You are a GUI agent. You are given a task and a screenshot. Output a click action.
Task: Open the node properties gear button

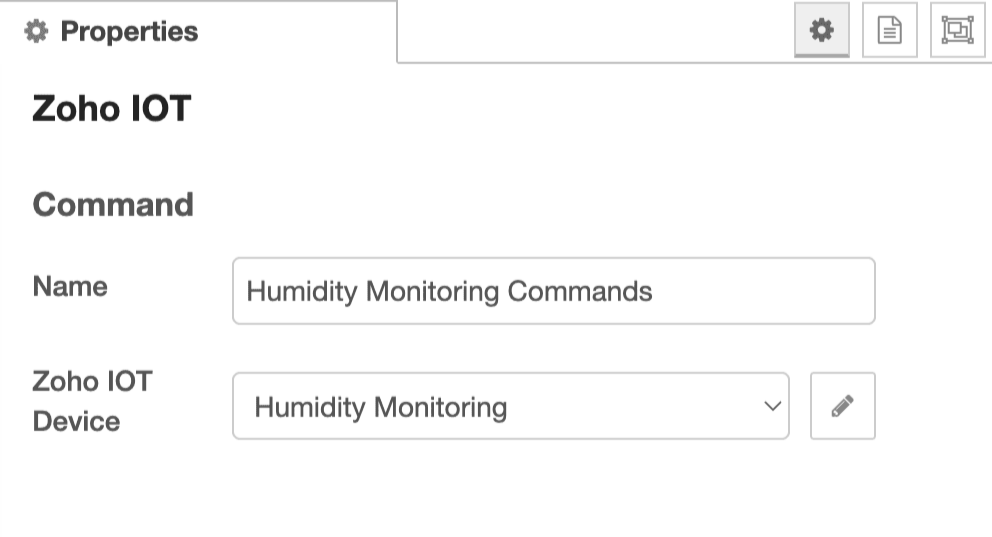tap(821, 31)
